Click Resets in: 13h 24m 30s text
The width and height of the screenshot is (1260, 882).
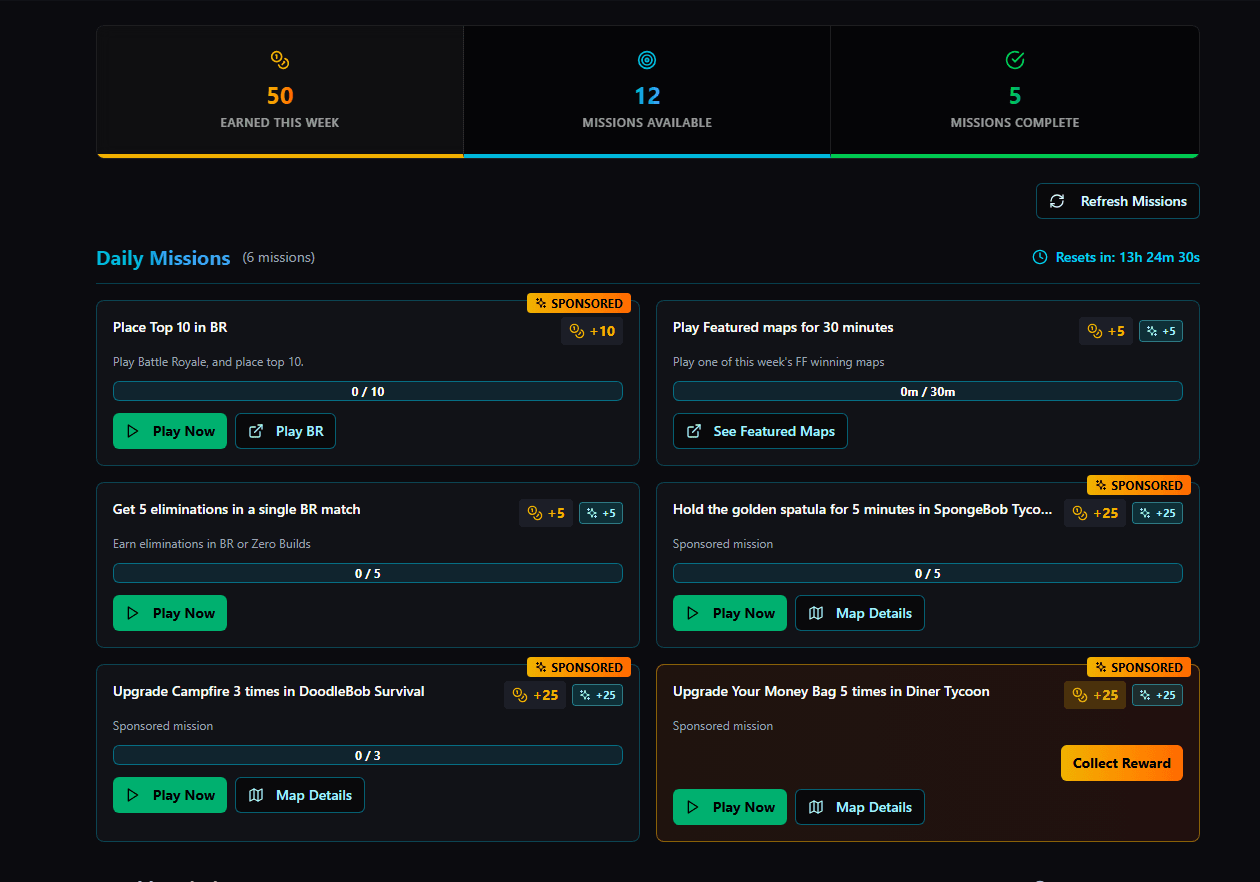(x=1128, y=258)
